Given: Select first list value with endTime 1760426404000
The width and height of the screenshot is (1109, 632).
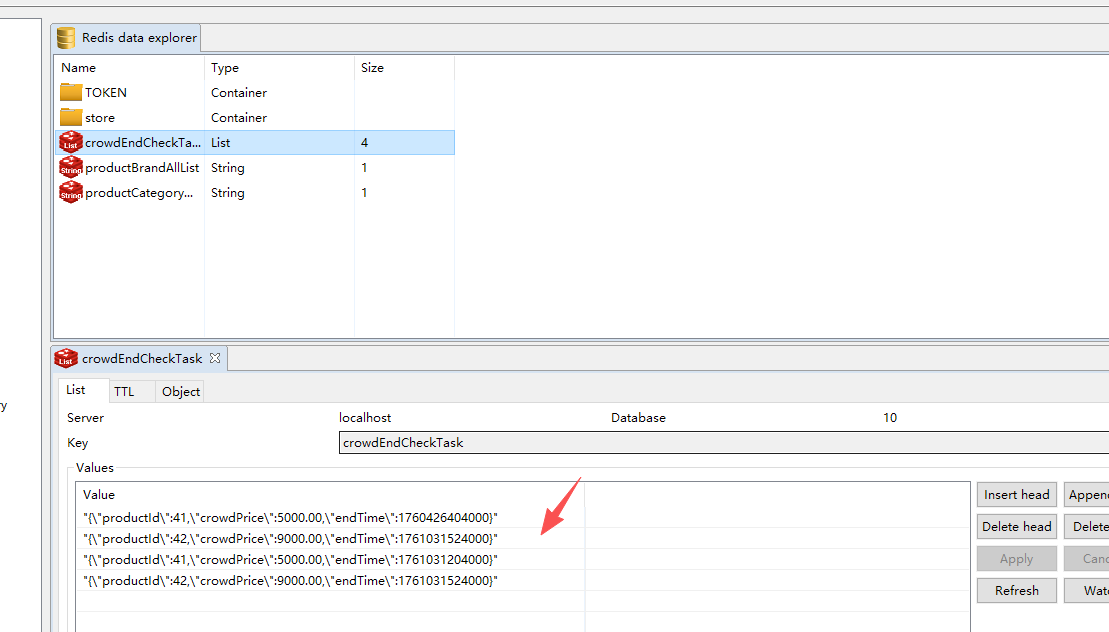Looking at the screenshot, I should point(290,517).
